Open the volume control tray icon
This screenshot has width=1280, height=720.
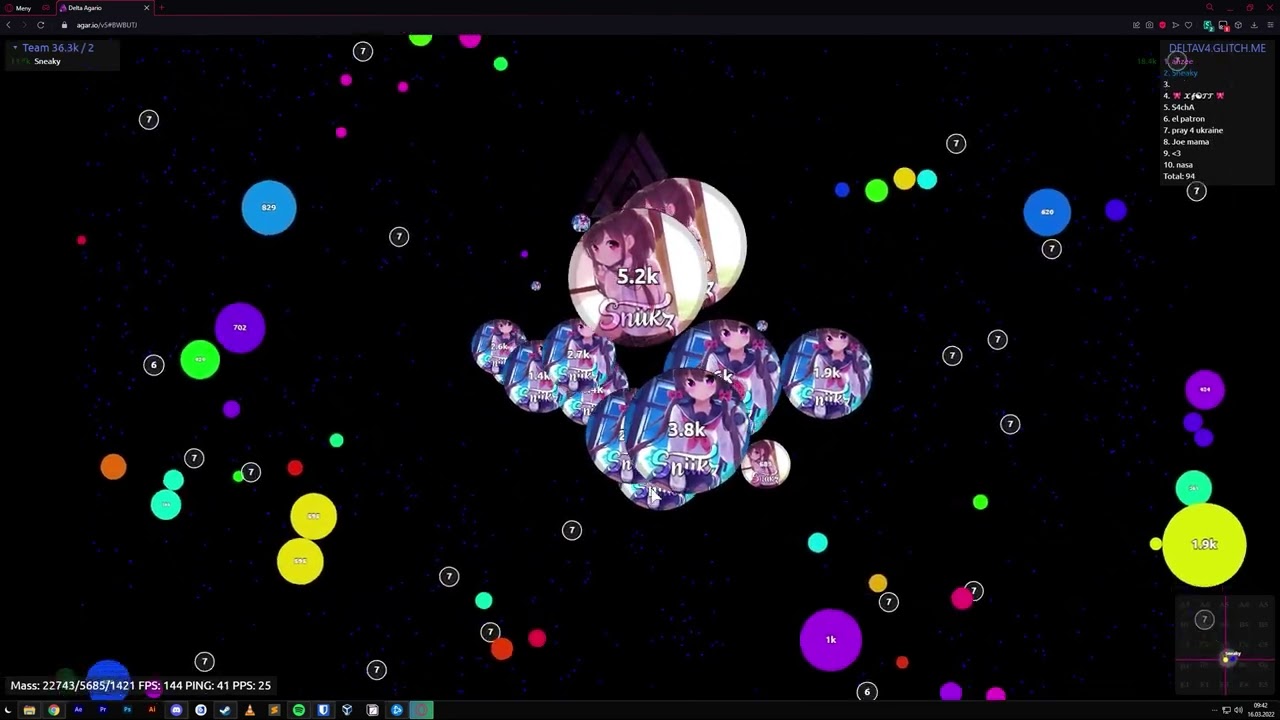tap(1239, 710)
